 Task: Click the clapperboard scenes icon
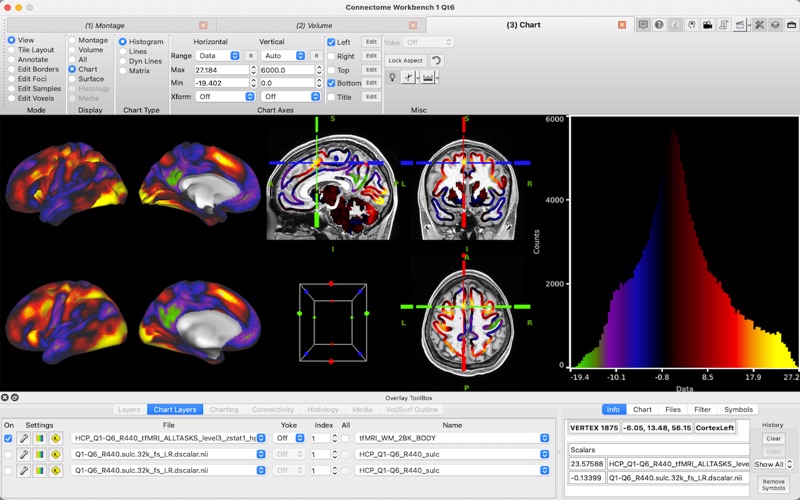[740, 25]
